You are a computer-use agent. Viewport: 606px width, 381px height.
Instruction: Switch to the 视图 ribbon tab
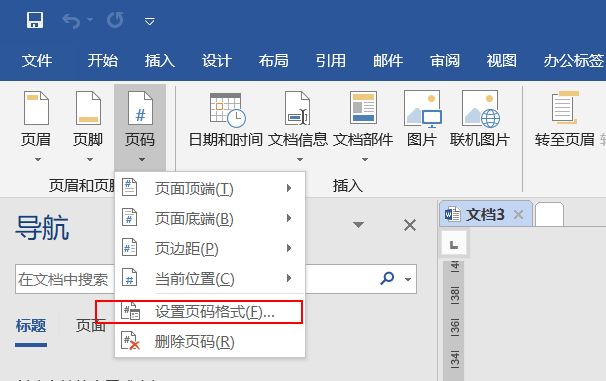[502, 61]
